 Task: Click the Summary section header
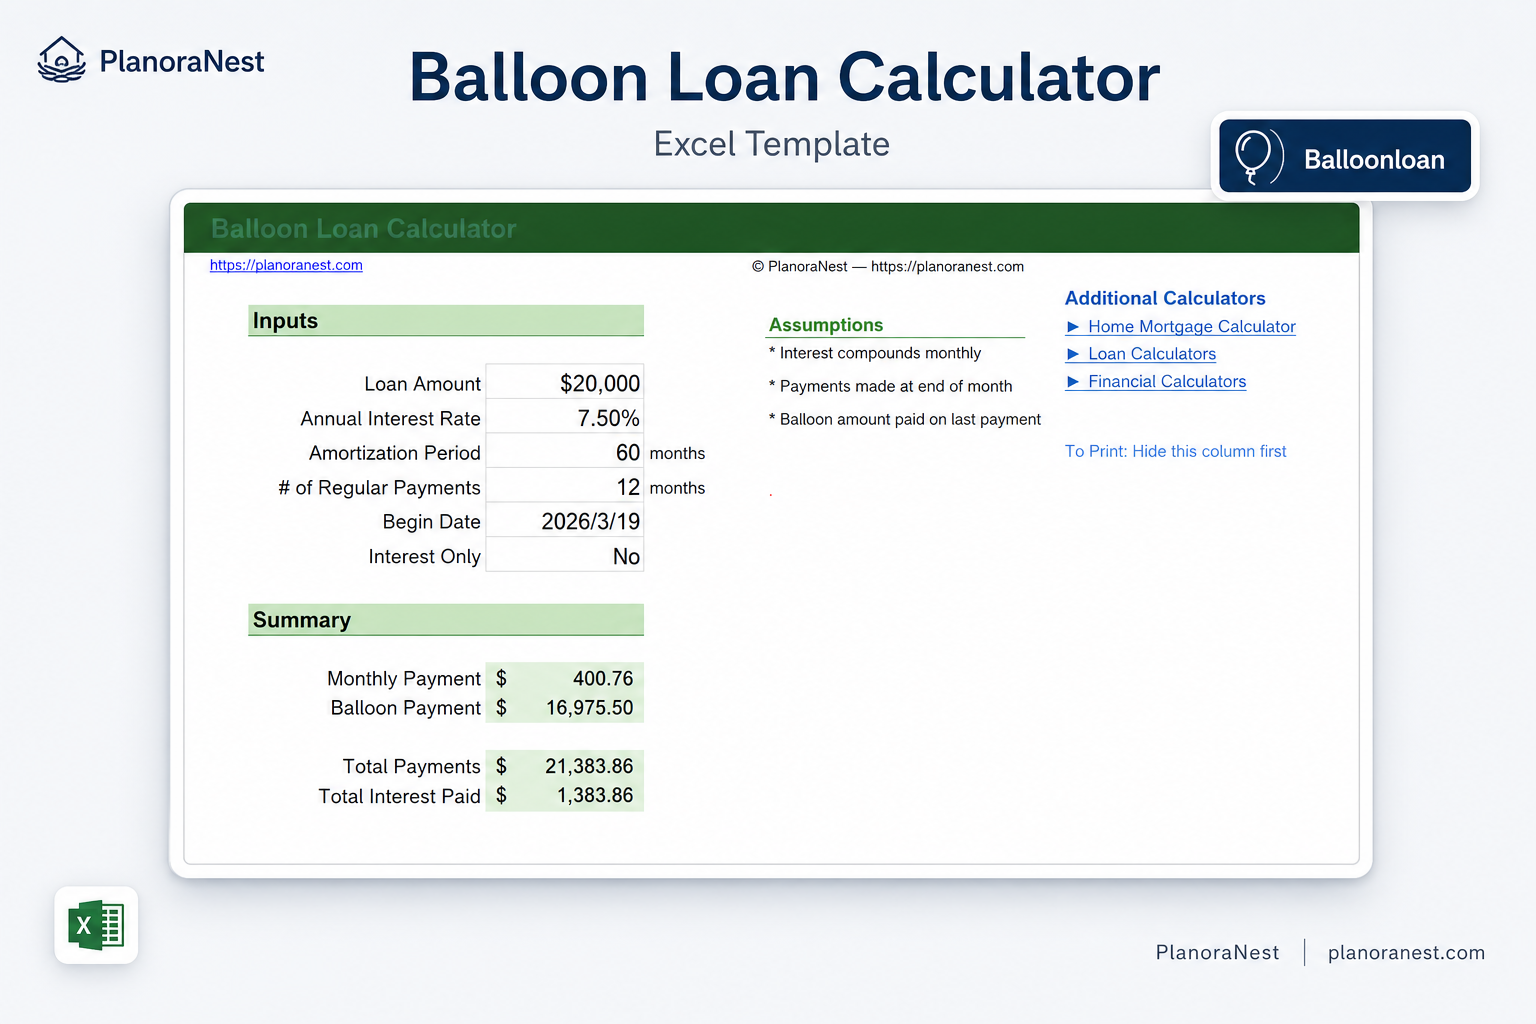point(445,620)
